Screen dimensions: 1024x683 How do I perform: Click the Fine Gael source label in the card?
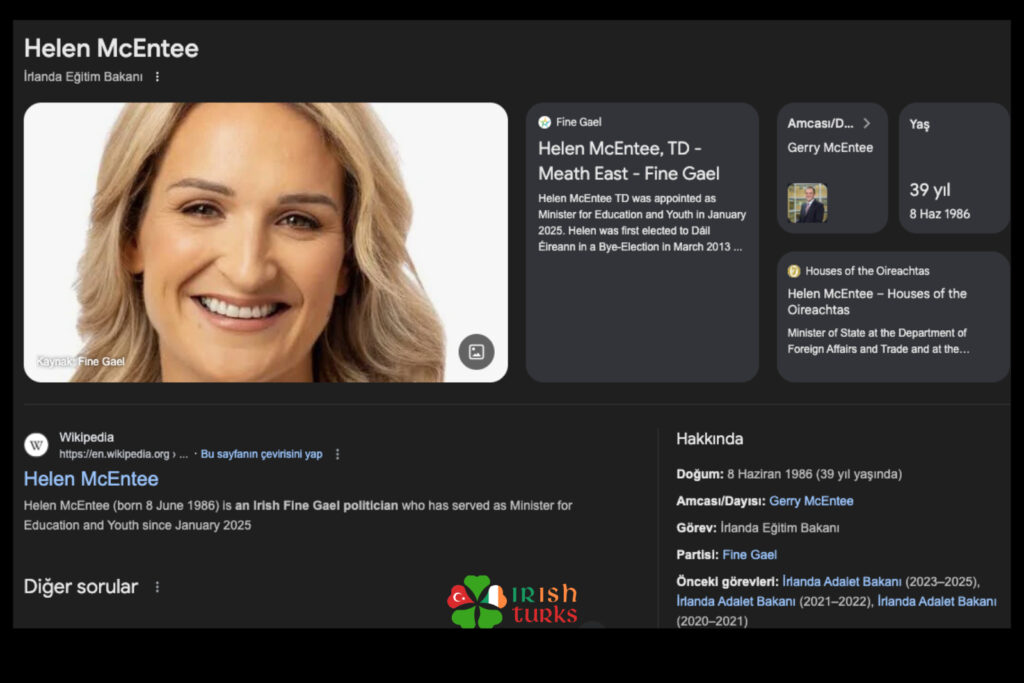pyautogui.click(x=579, y=122)
